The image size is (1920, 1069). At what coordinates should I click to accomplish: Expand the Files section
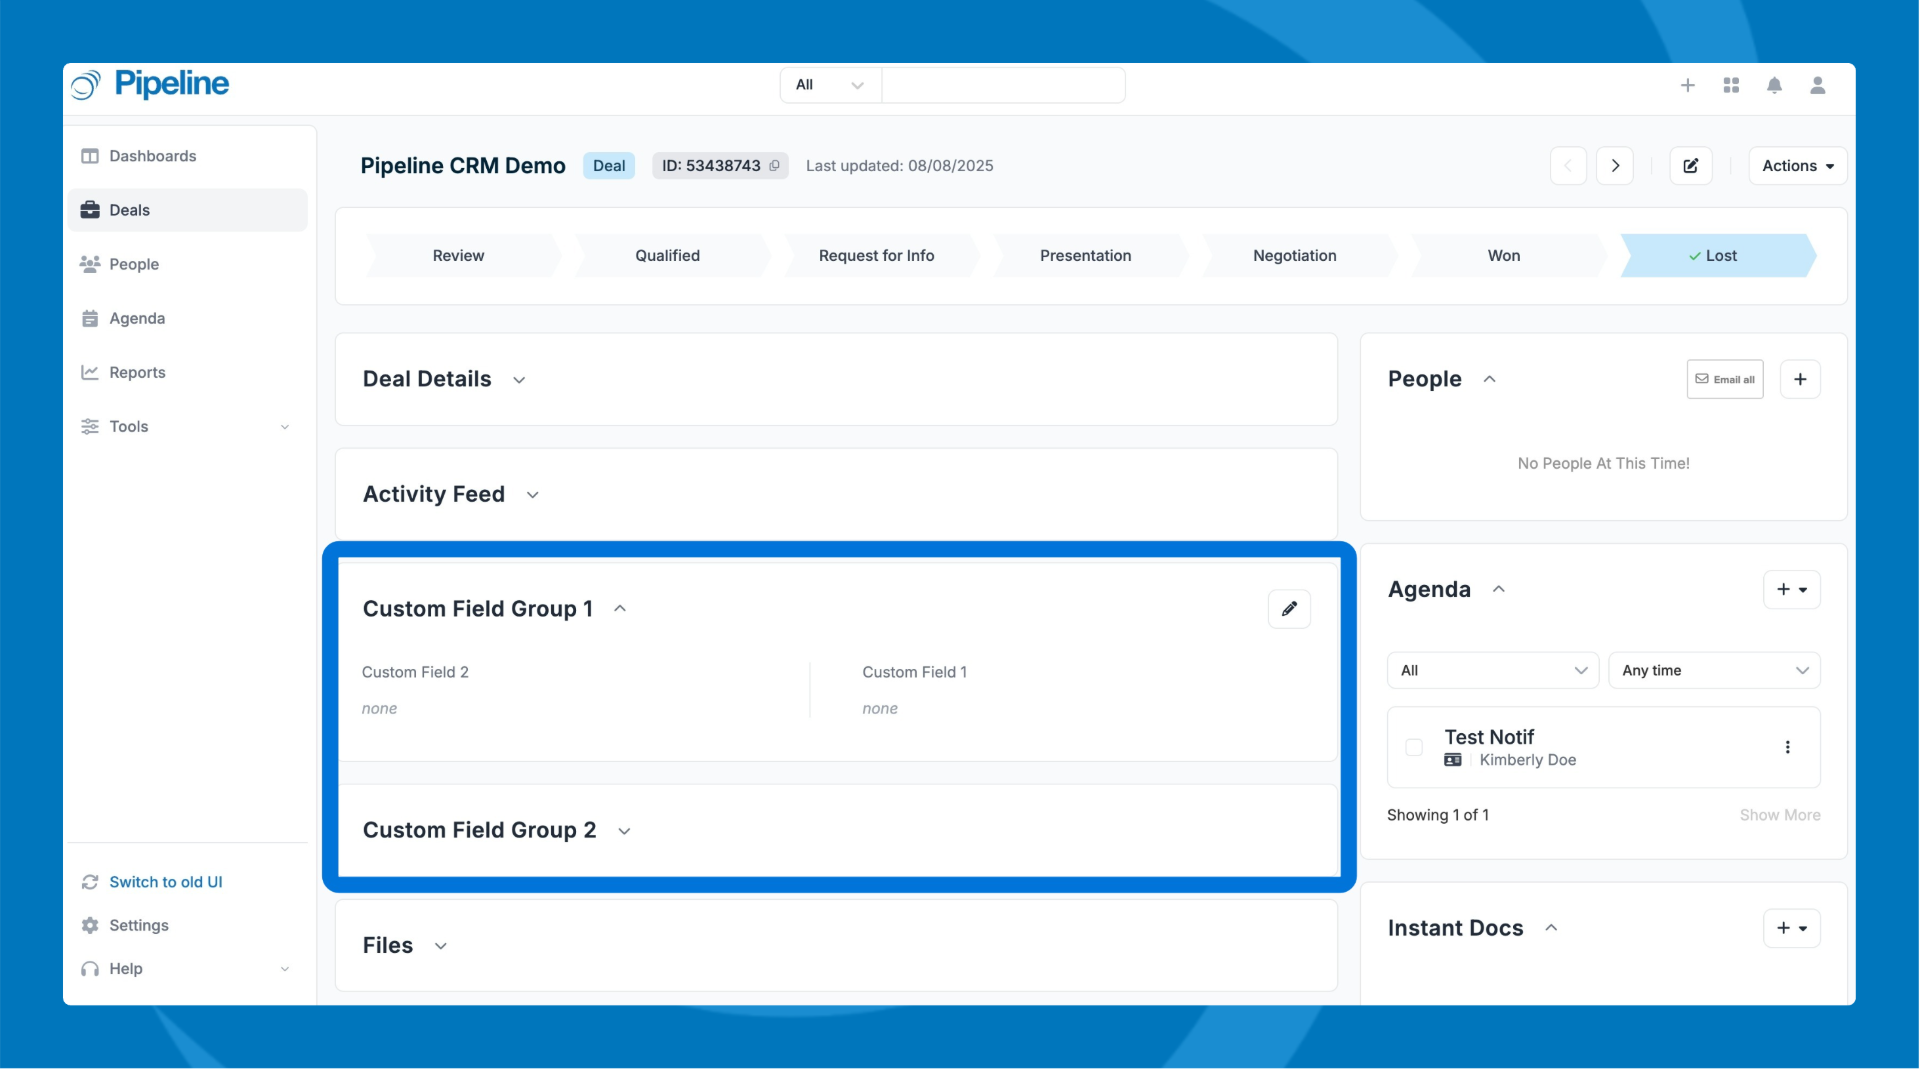click(x=441, y=946)
